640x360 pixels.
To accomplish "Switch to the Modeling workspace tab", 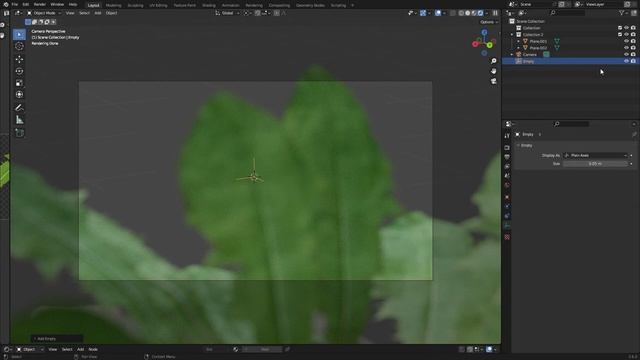I will (x=113, y=5).
